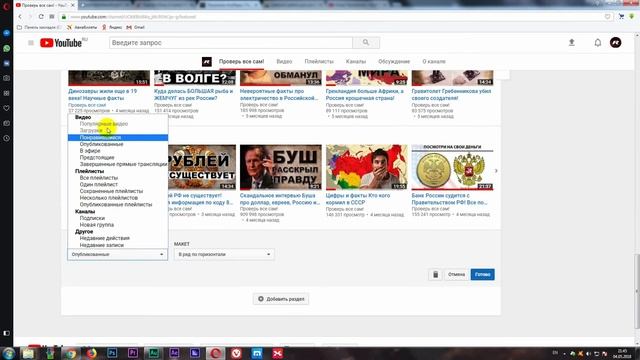The height and width of the screenshot is (360, 640).
Task: Switch to the Плейлисты channel tab
Action: pos(319,61)
